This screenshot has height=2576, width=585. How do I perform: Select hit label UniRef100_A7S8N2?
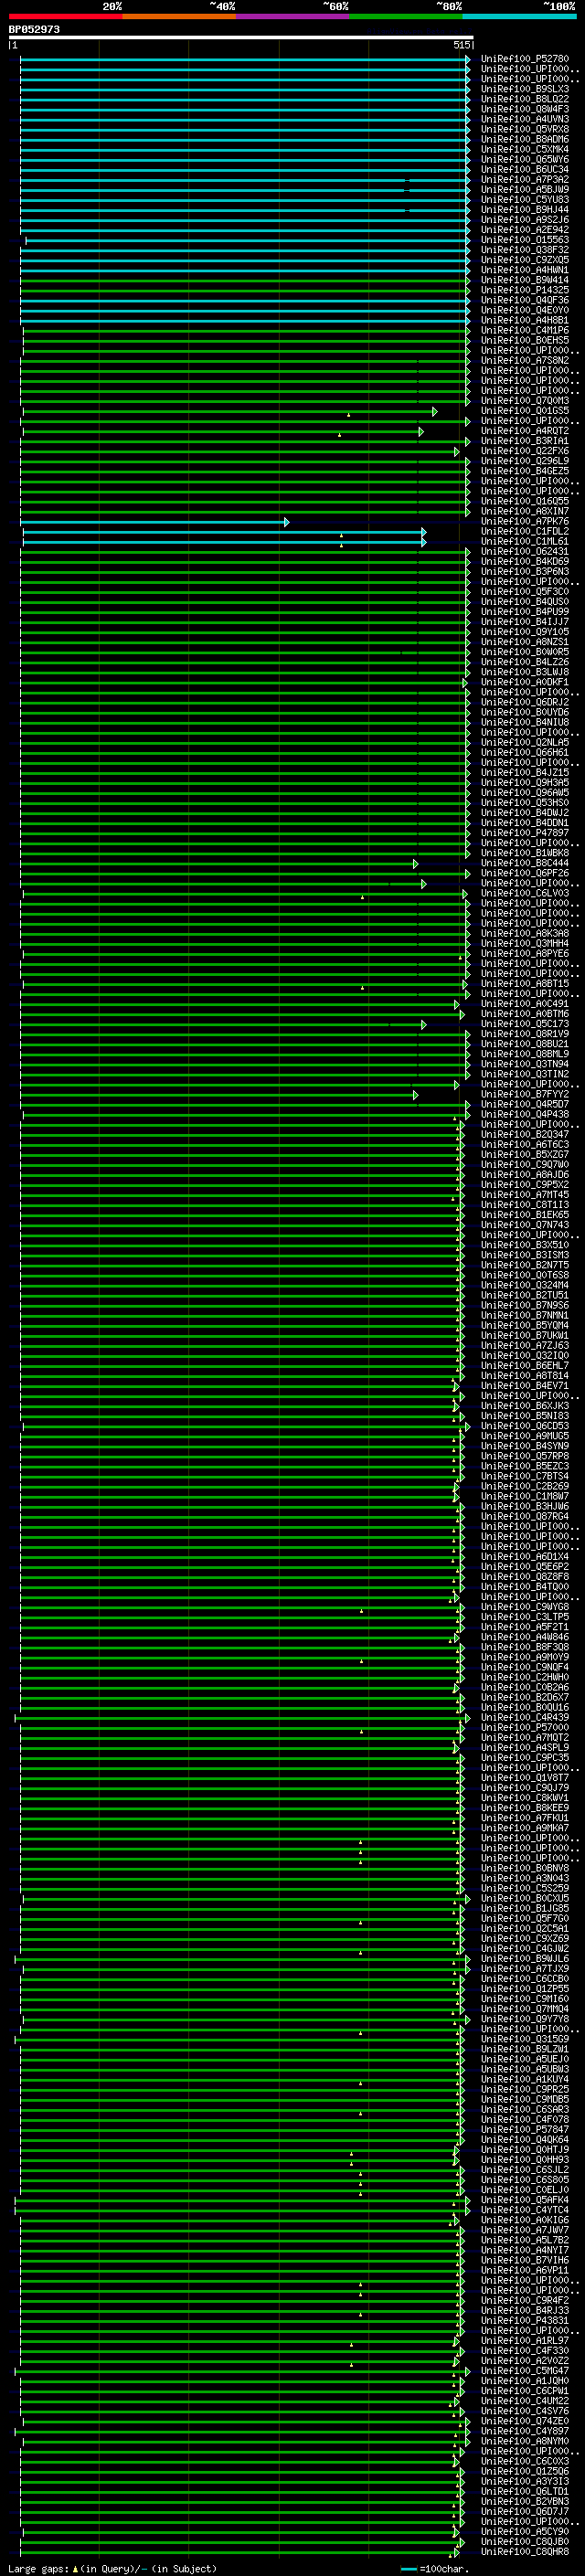click(525, 360)
